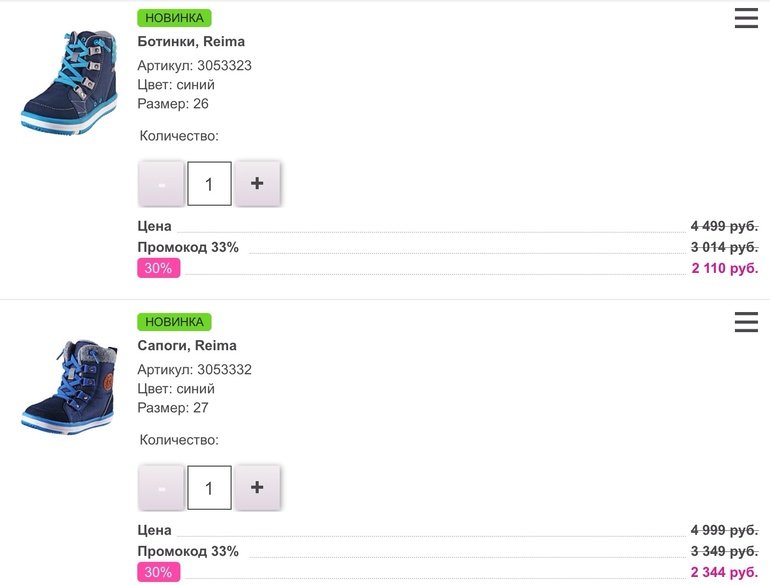Screen dimensions: 770x585
Task: Click the final price 2 110 руб.
Action: coord(724,268)
